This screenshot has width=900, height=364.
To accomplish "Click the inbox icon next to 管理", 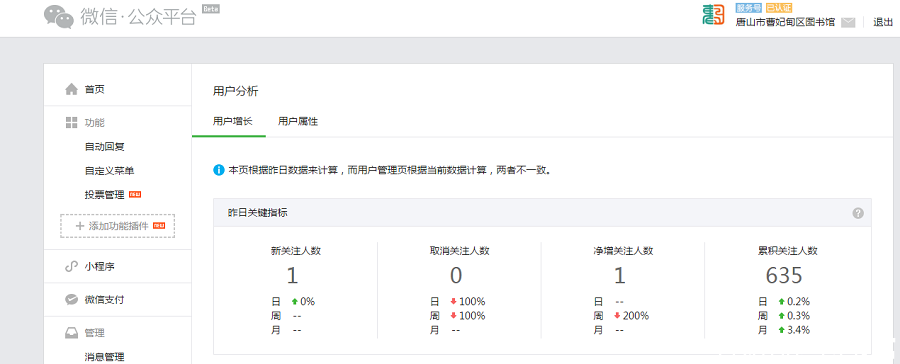I will coord(71,333).
